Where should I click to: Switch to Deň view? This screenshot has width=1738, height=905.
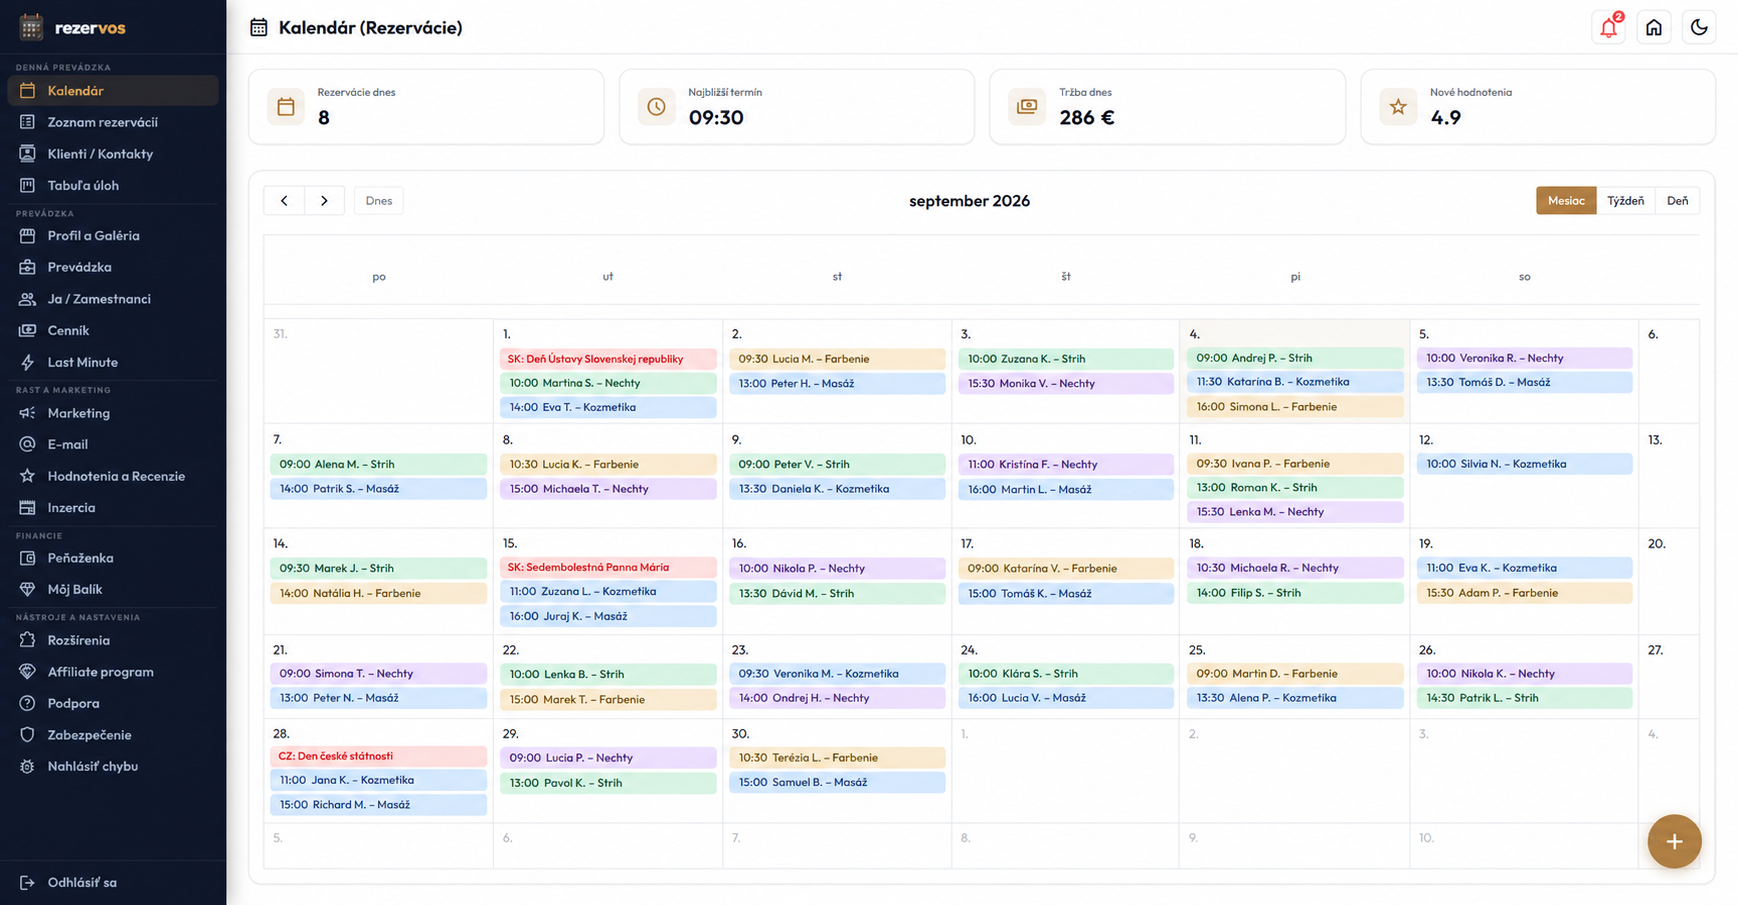[1677, 201]
